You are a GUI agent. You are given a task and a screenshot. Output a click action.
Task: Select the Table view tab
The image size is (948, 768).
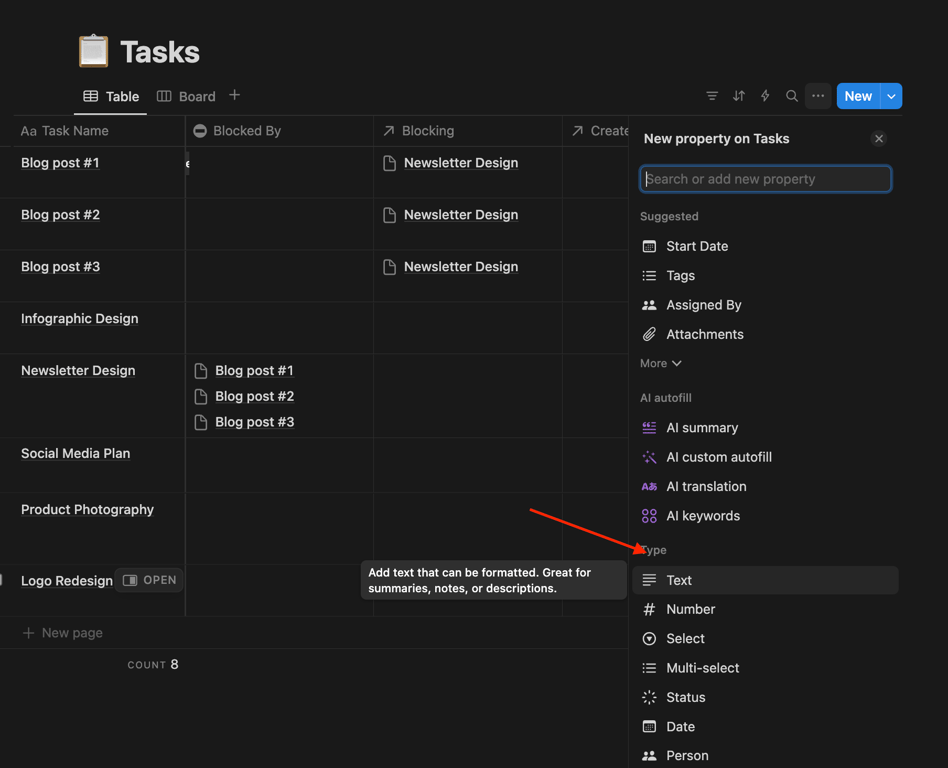pyautogui.click(x=111, y=97)
